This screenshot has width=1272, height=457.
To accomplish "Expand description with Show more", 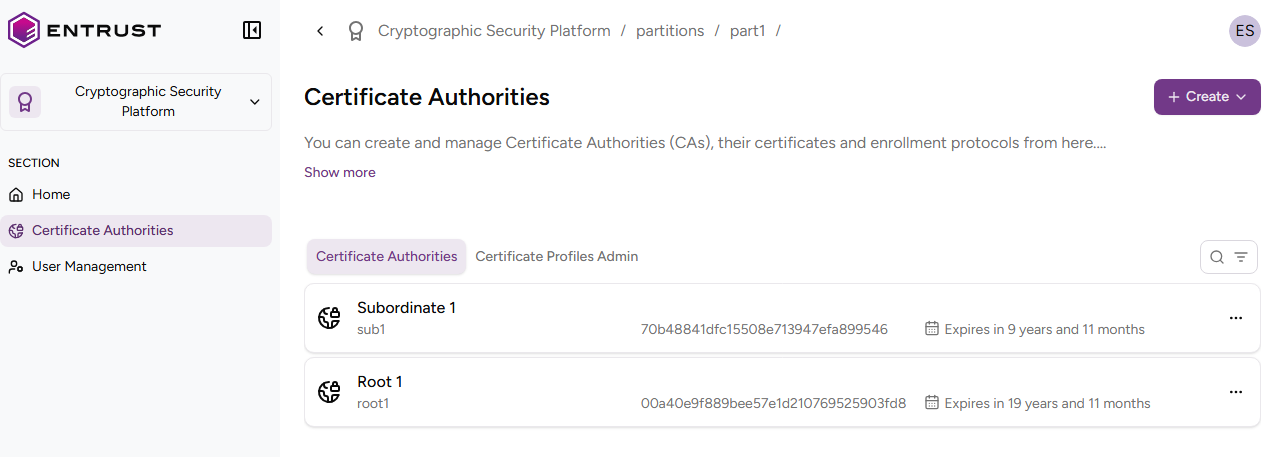I will tap(340, 172).
